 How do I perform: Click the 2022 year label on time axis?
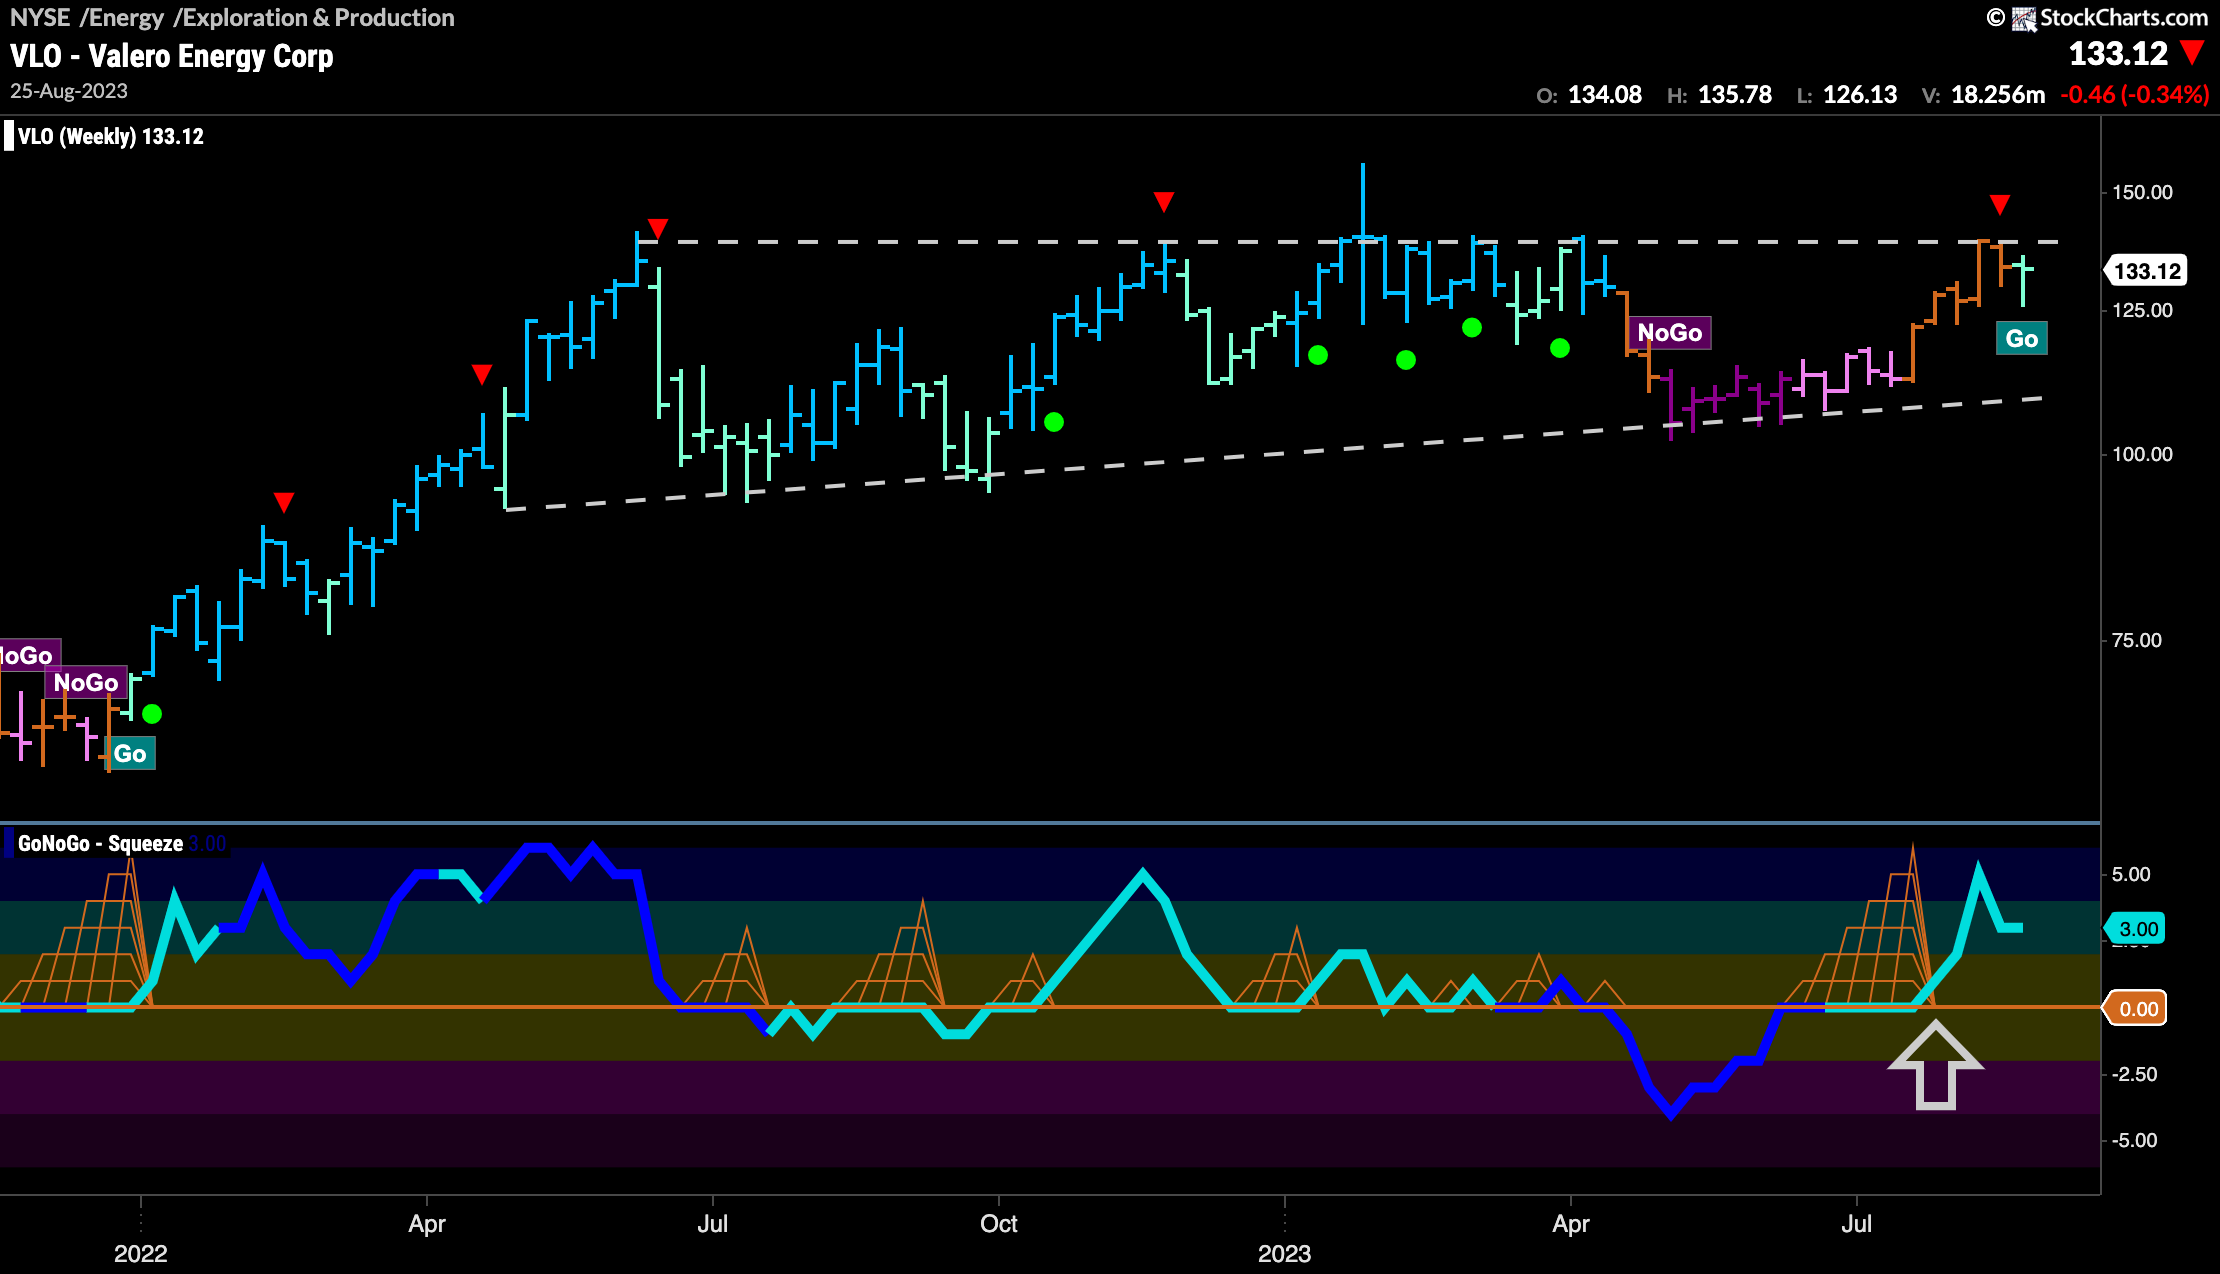tap(140, 1254)
